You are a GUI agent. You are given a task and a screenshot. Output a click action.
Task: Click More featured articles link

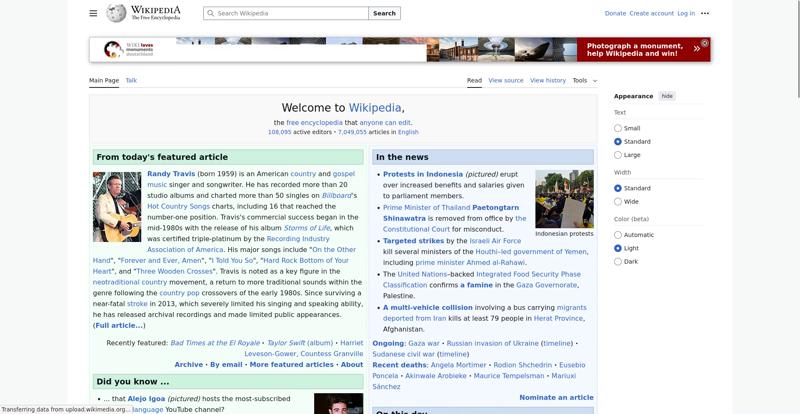(x=291, y=365)
